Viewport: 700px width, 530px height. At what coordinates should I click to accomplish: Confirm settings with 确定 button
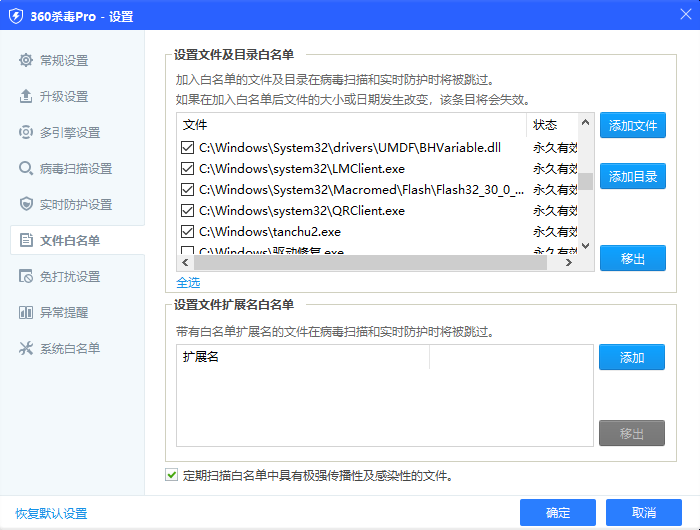[558, 513]
